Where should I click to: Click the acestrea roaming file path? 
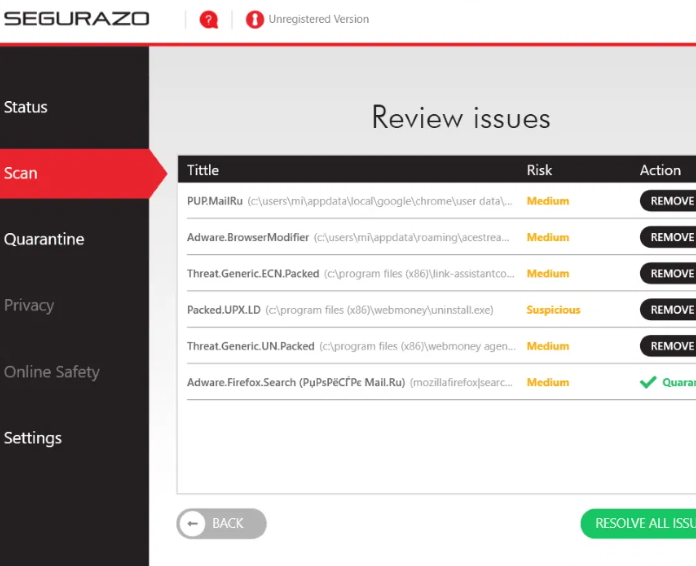[411, 237]
